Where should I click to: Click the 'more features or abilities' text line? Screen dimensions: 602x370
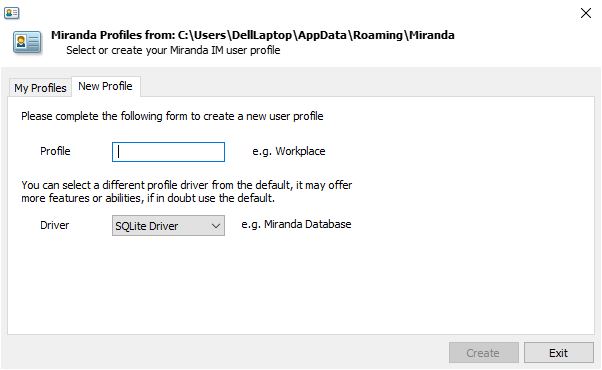pos(148,198)
